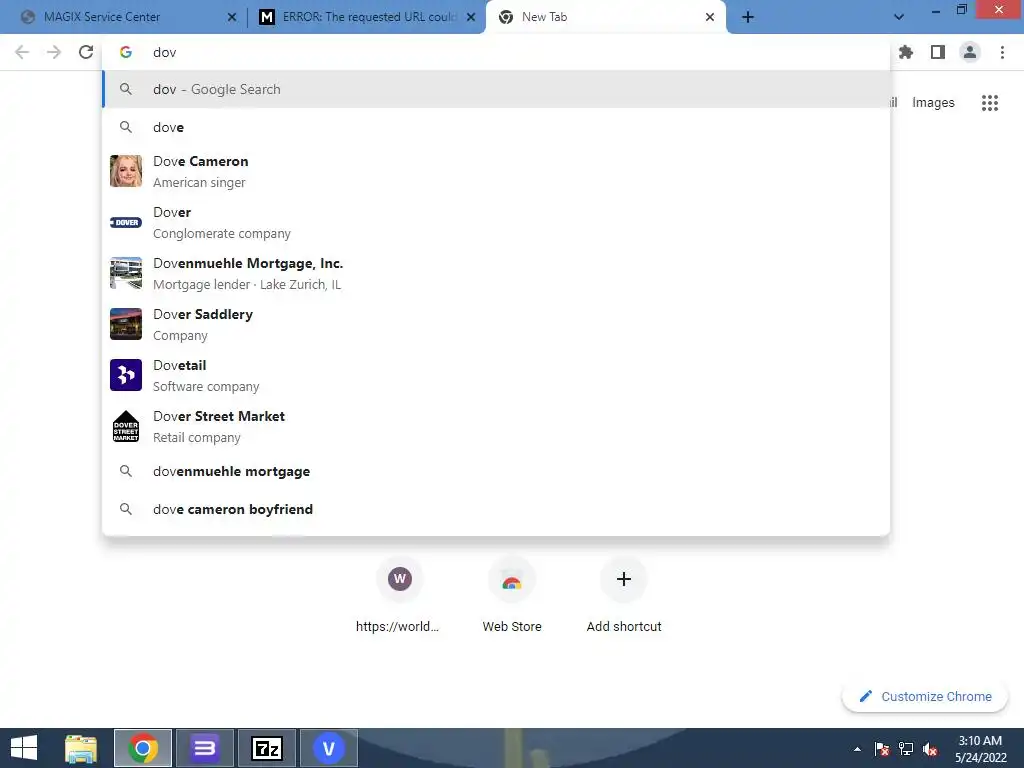Select 'dovenmuehle mortgage' search suggestion
This screenshot has width=1024, height=768.
click(496, 472)
